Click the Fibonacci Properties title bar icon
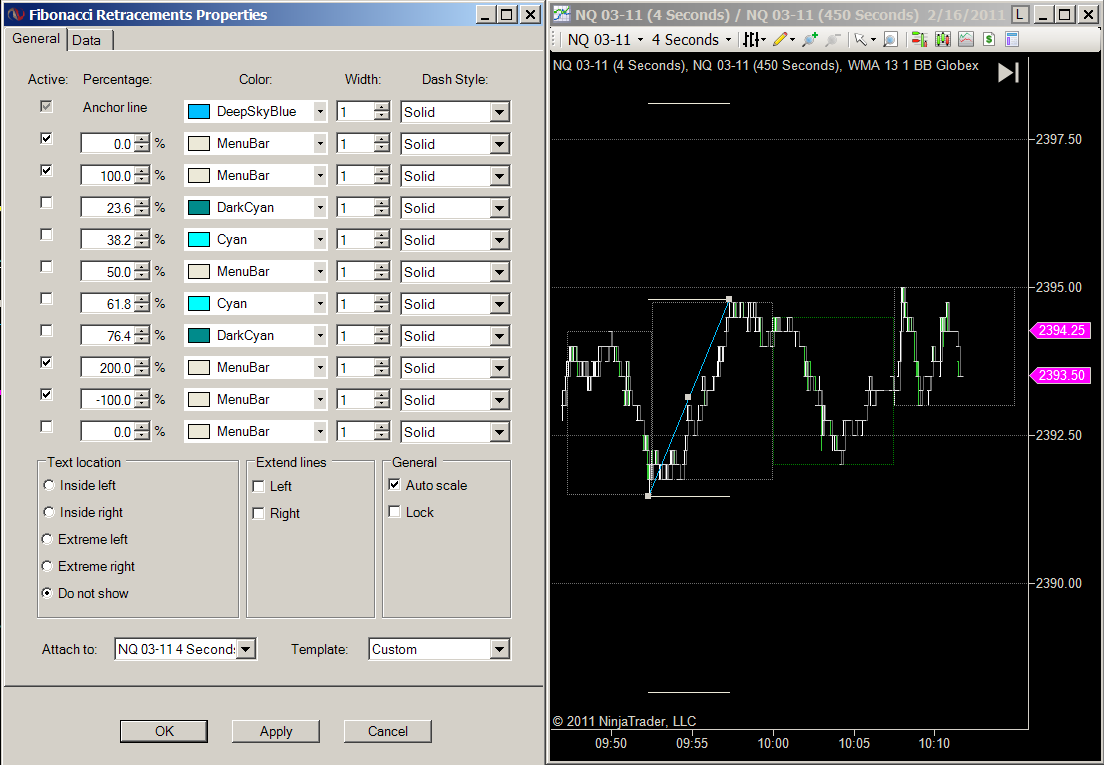Image resolution: width=1104 pixels, height=765 pixels. point(15,15)
